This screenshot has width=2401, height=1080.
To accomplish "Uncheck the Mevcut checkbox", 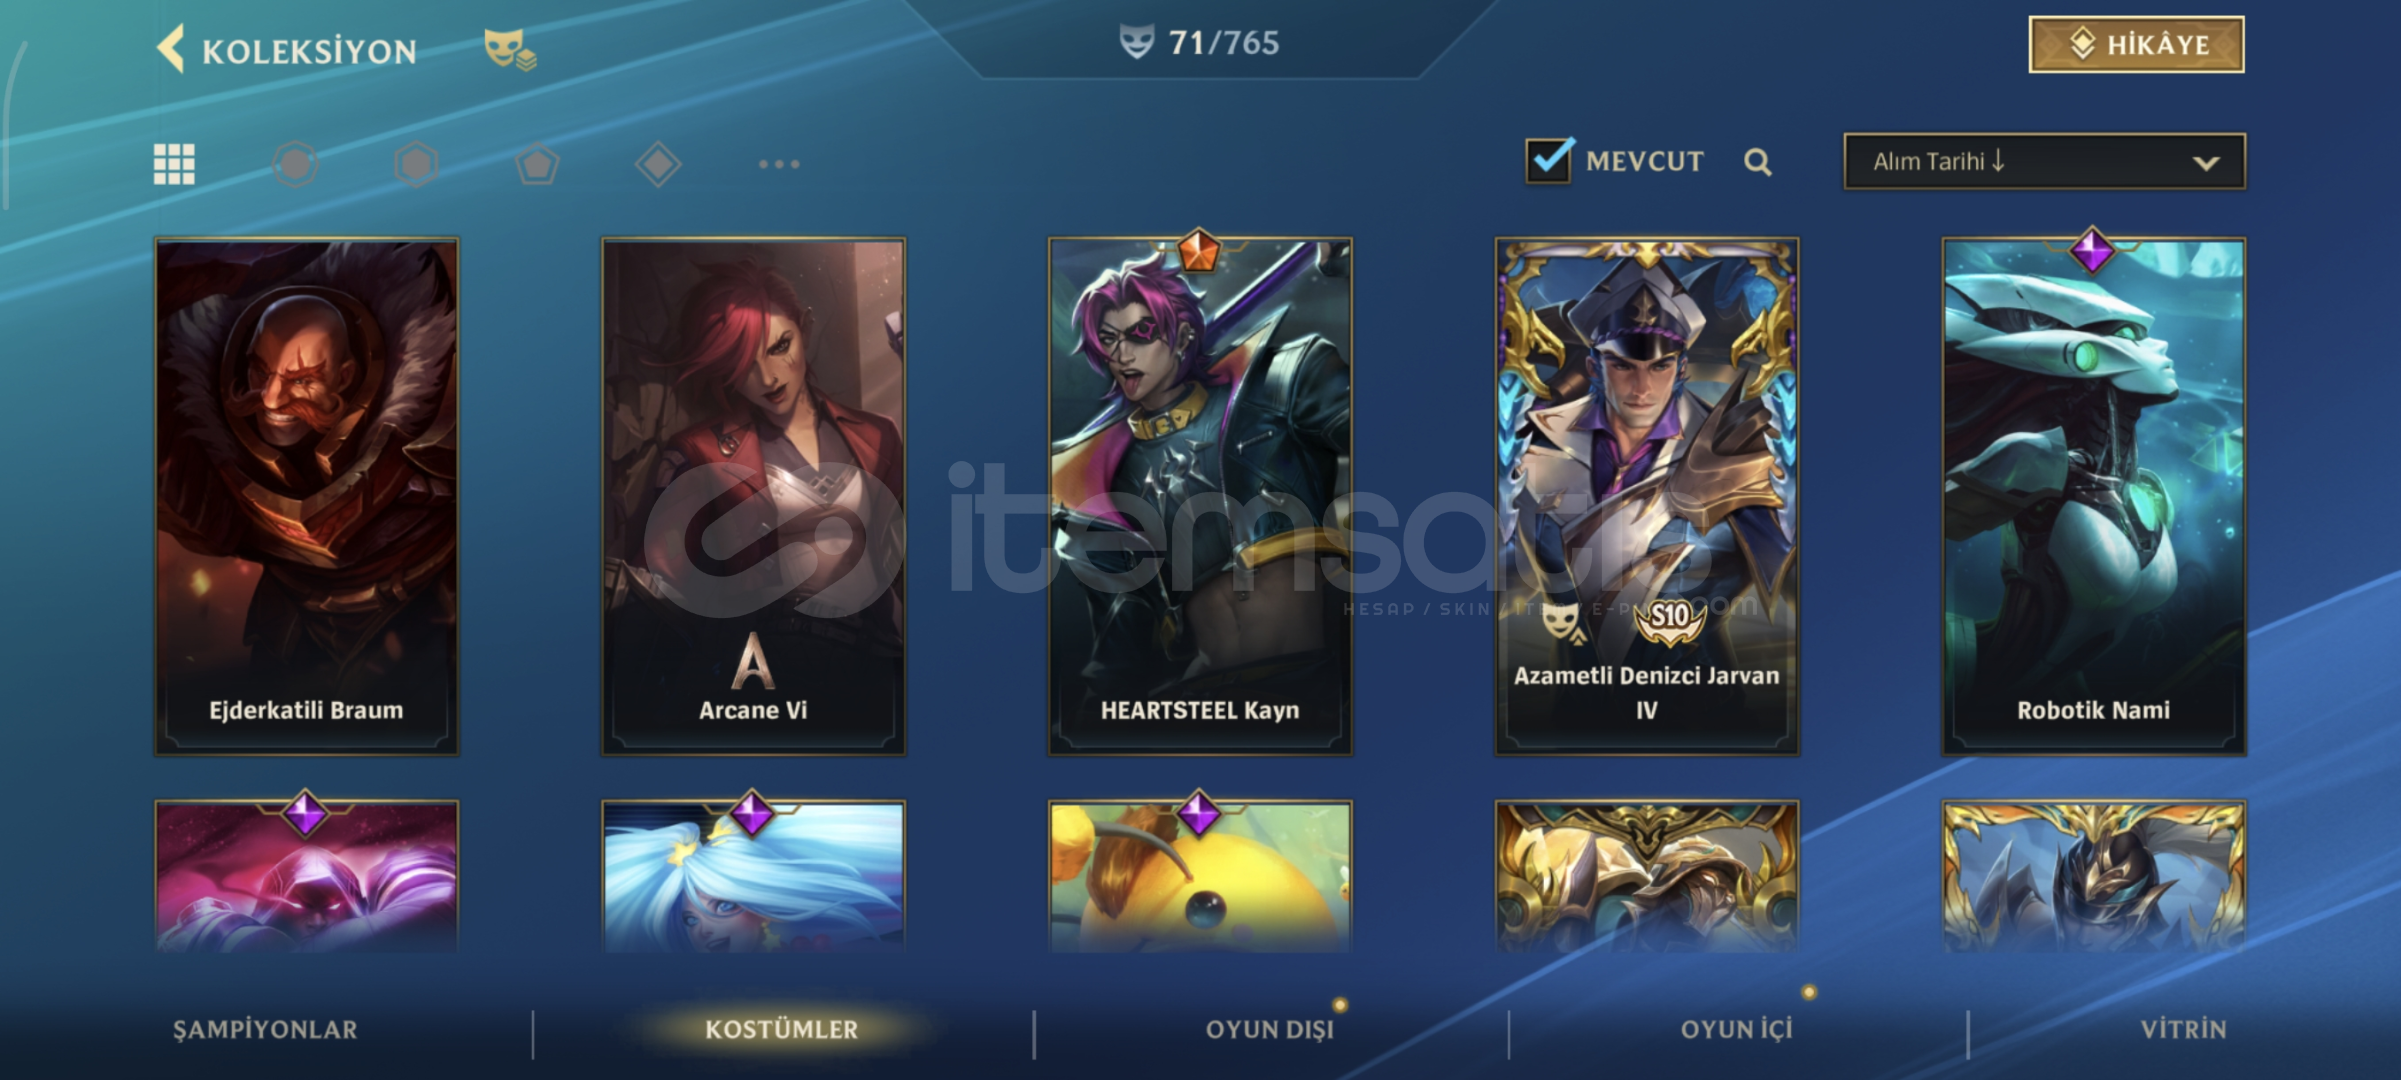I will [x=1549, y=160].
